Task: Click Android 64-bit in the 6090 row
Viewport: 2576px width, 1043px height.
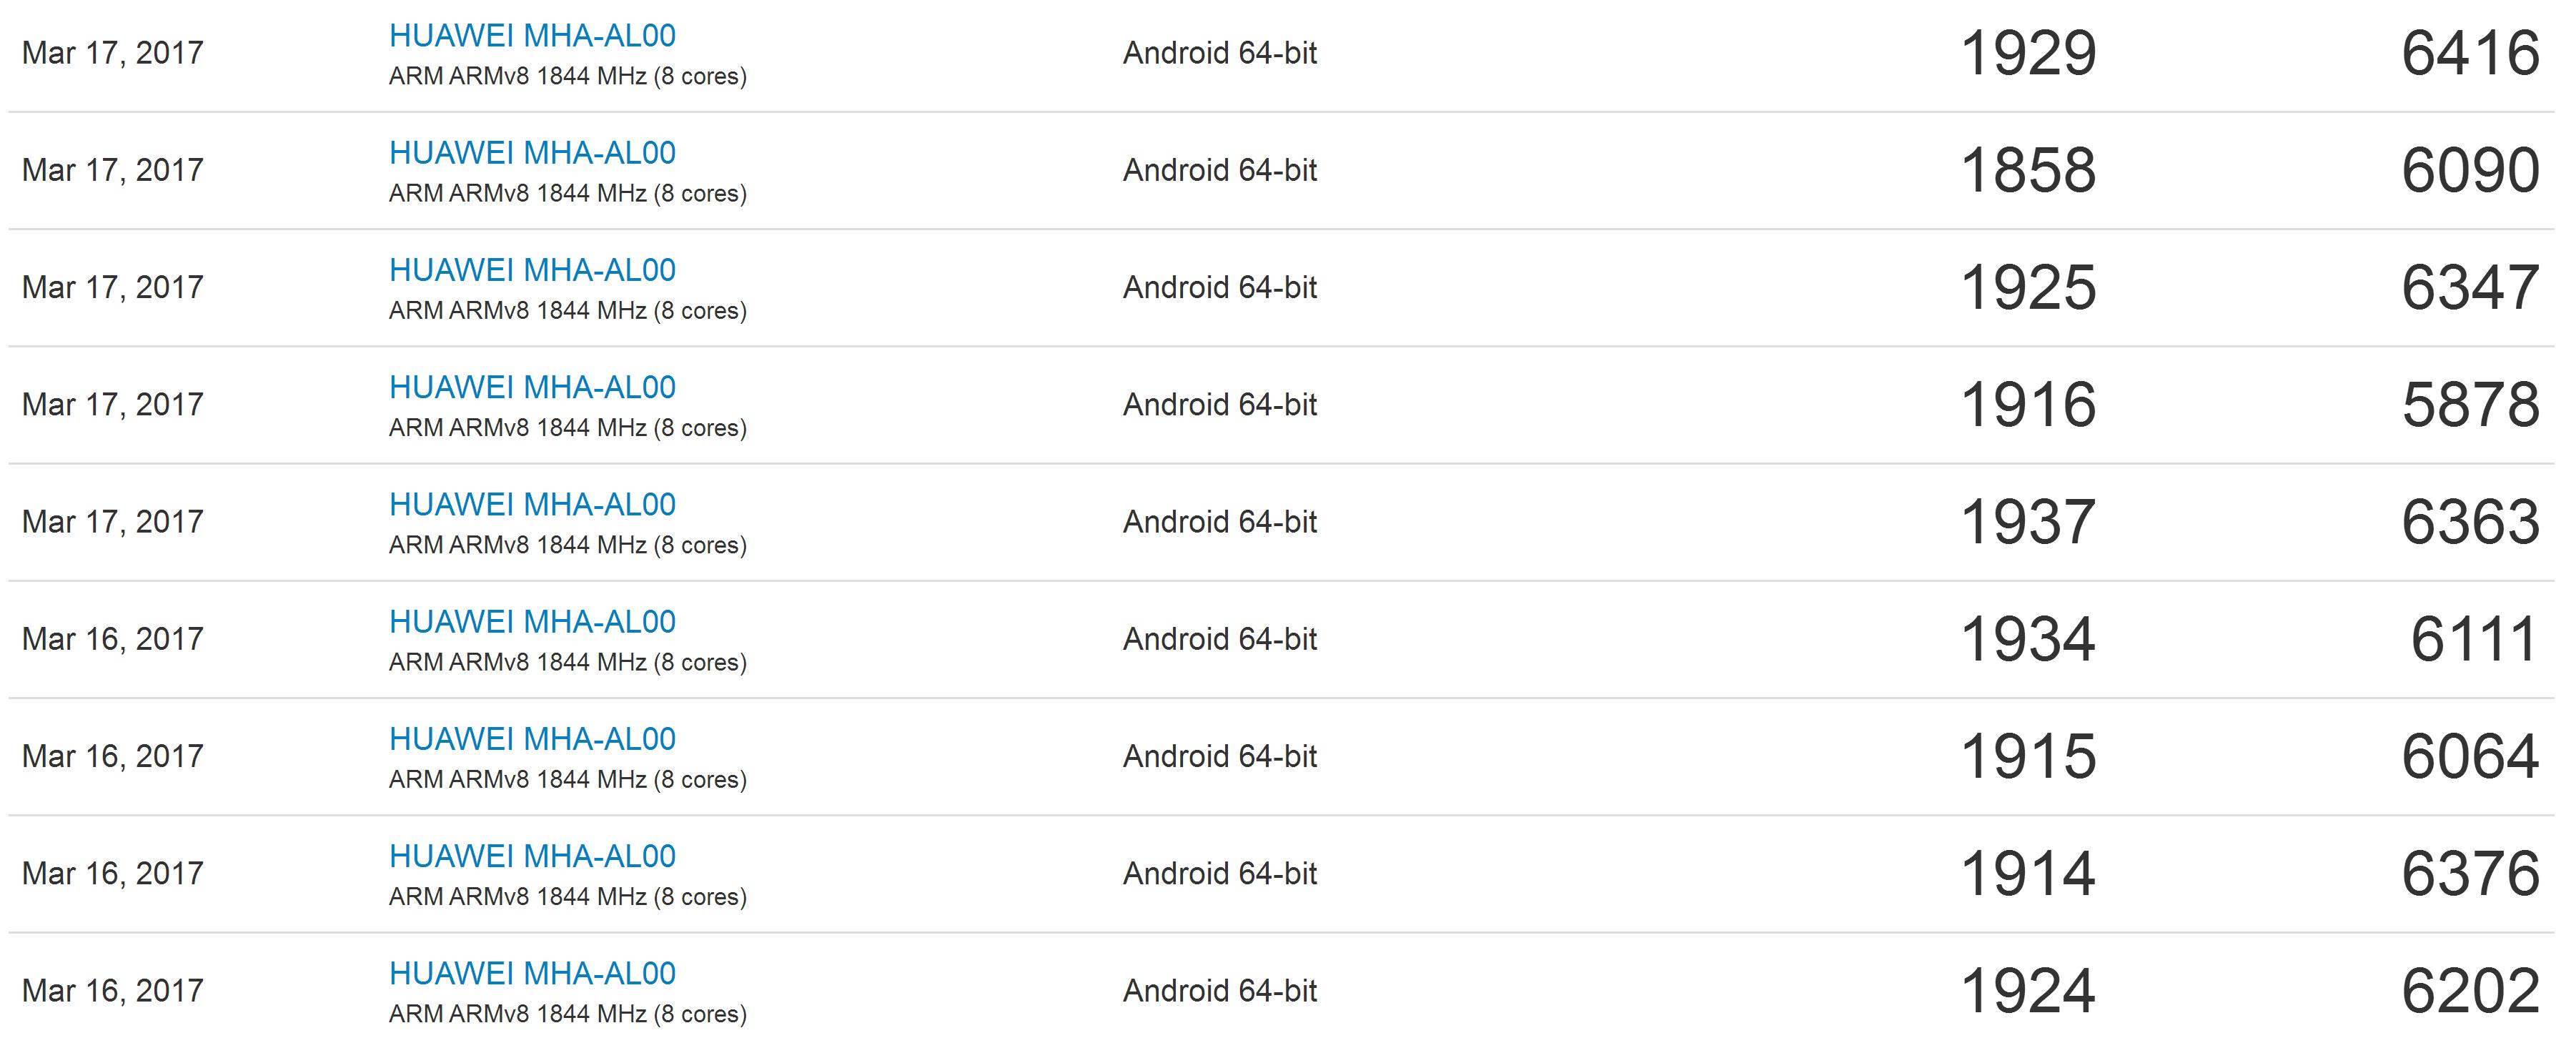Action: [1220, 170]
